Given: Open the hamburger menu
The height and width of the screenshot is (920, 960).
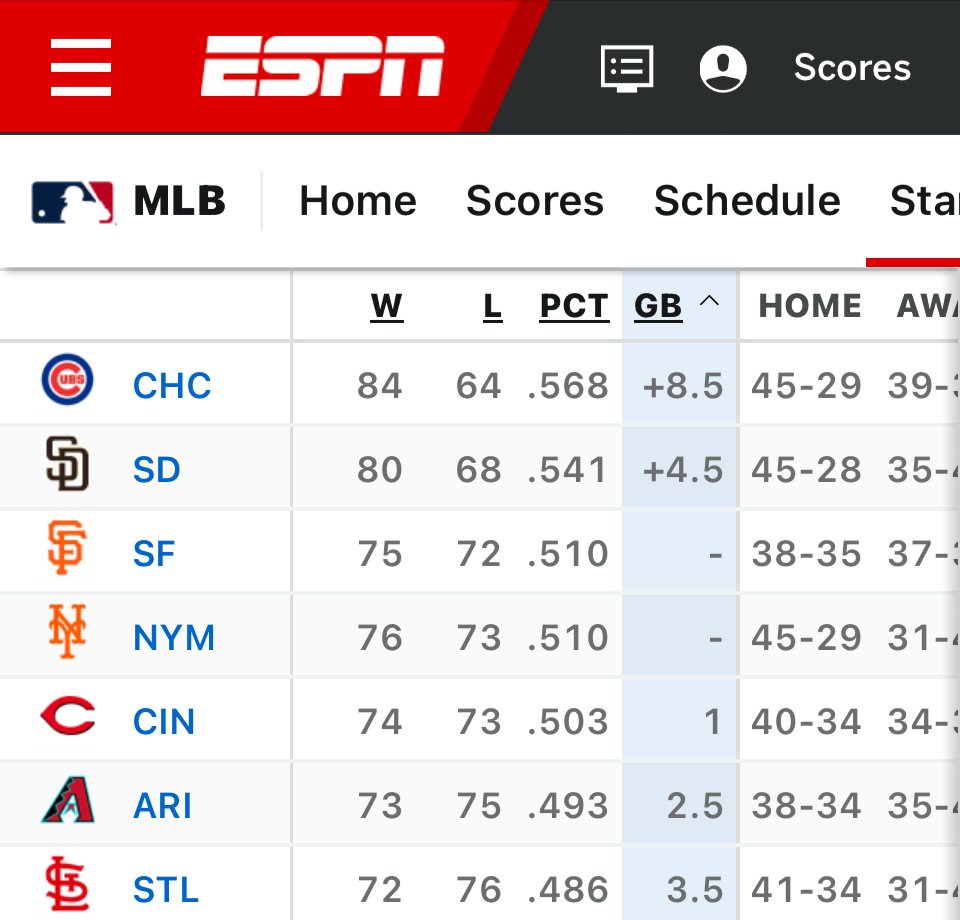Looking at the screenshot, I should [x=81, y=67].
